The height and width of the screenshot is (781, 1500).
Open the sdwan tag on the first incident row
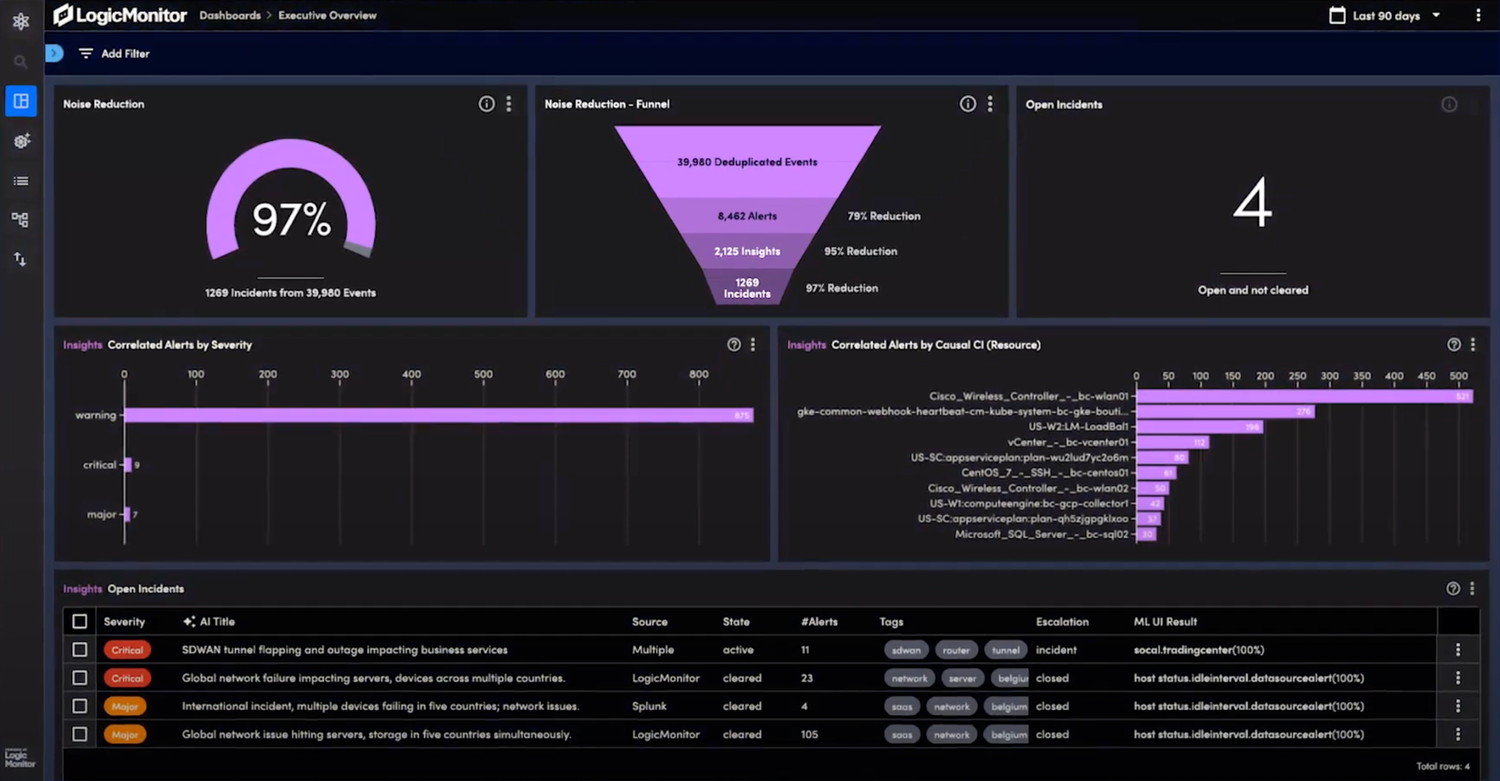(905, 649)
